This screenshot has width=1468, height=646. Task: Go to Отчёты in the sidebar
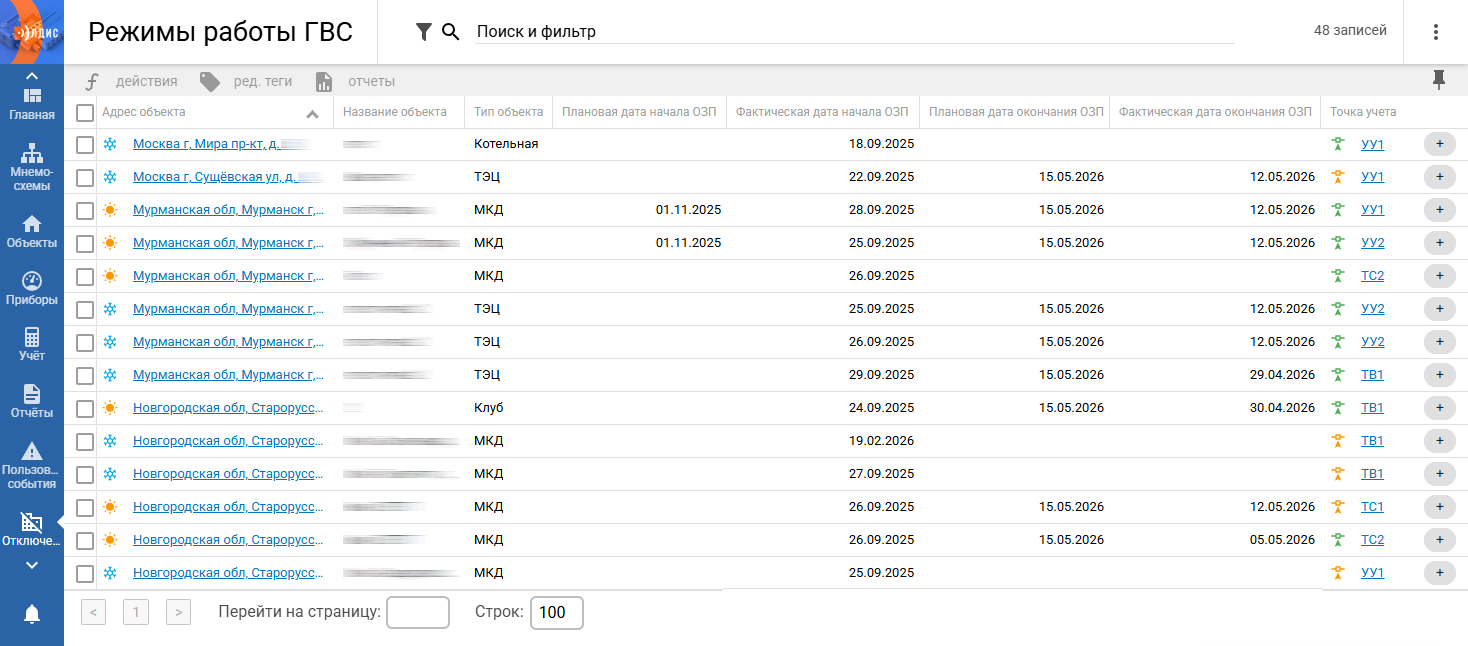(x=32, y=401)
